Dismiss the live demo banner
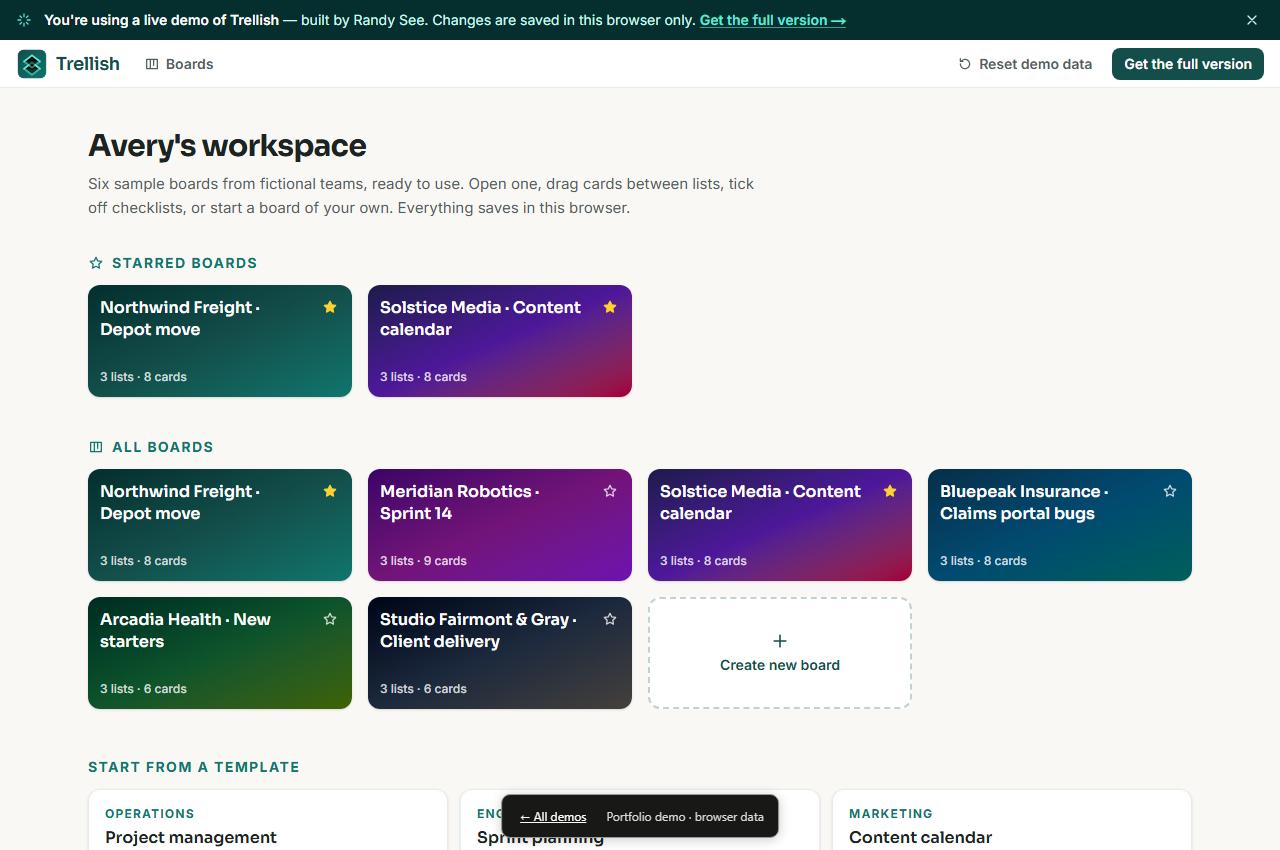1280x850 pixels. [1252, 20]
